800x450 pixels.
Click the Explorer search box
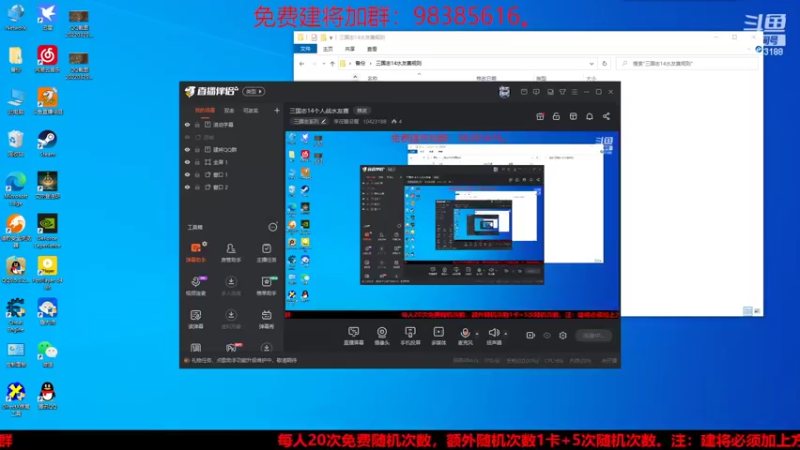pos(687,64)
